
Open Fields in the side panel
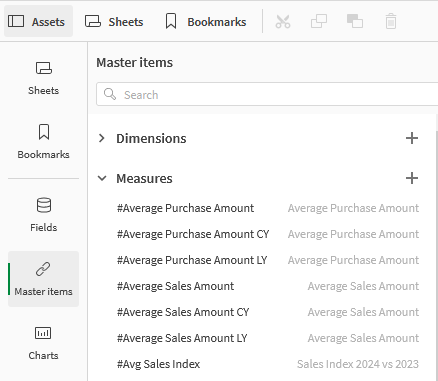[44, 215]
